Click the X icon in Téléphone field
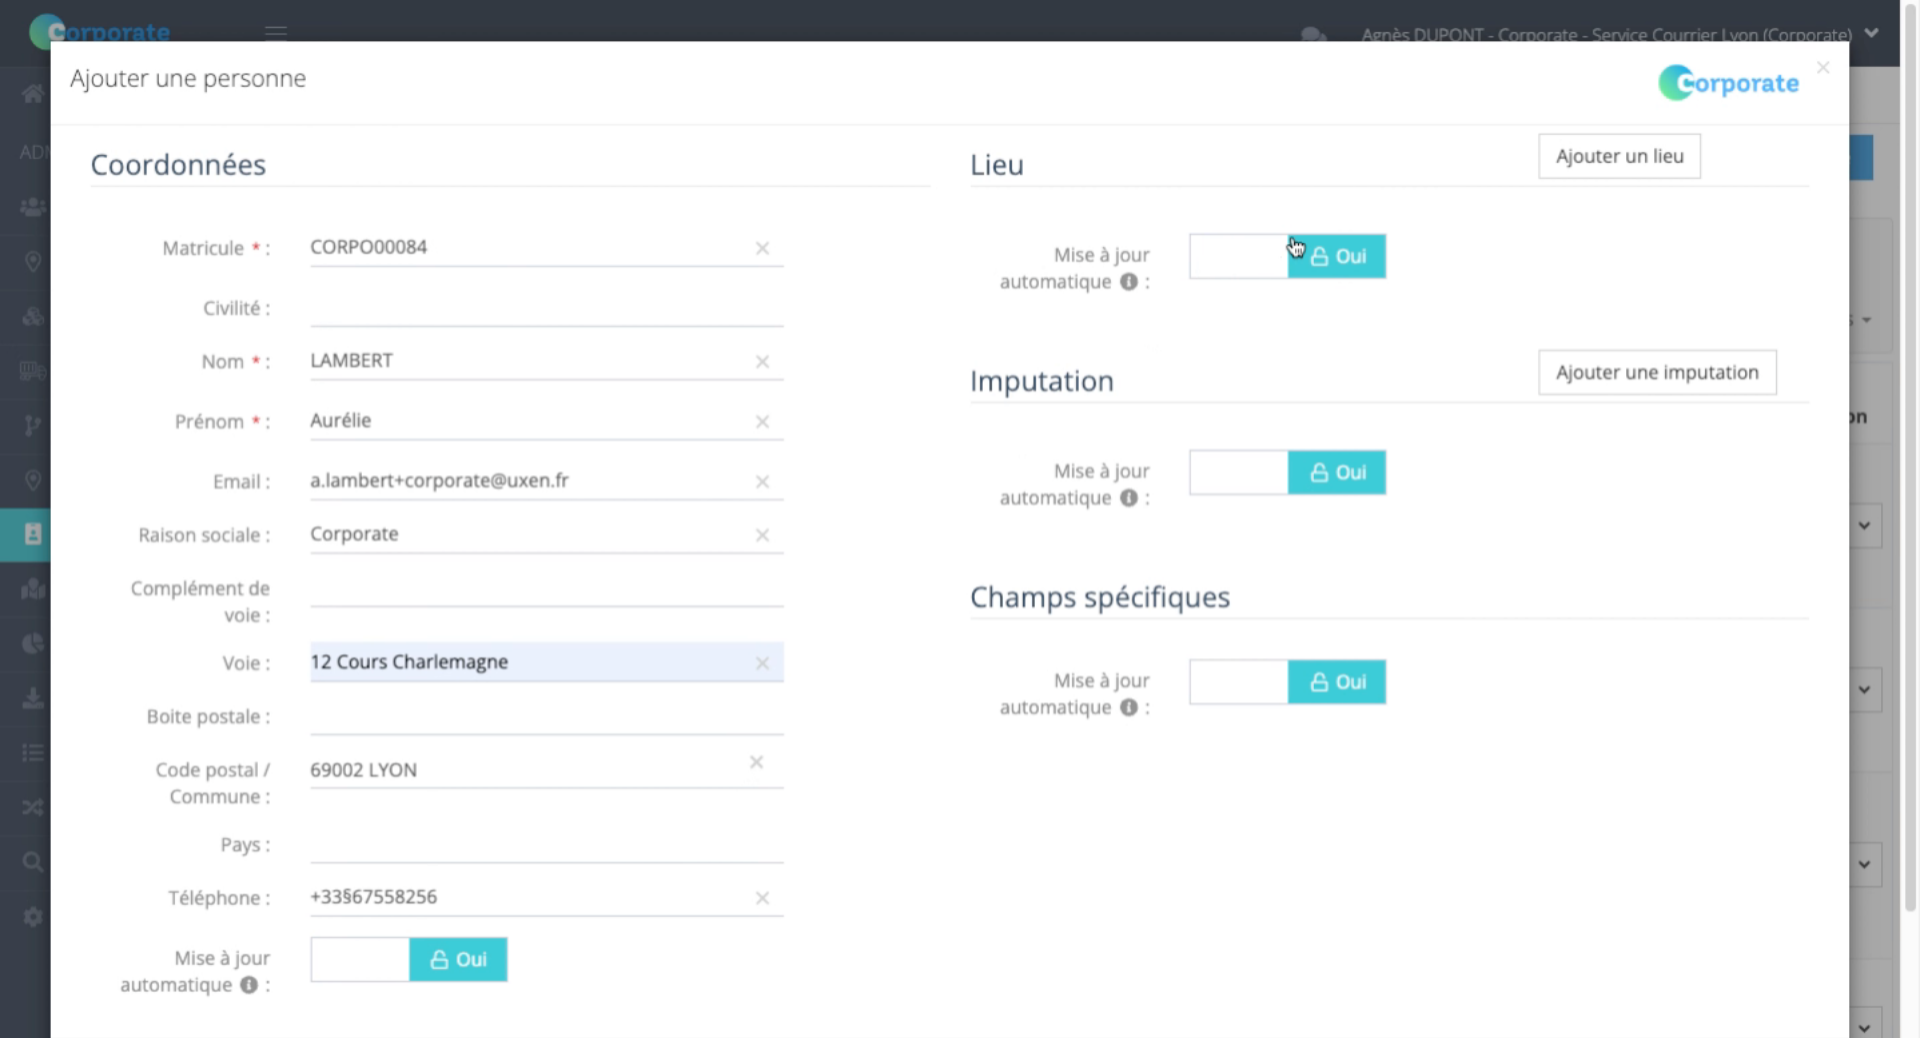The width and height of the screenshot is (1920, 1038). point(762,898)
